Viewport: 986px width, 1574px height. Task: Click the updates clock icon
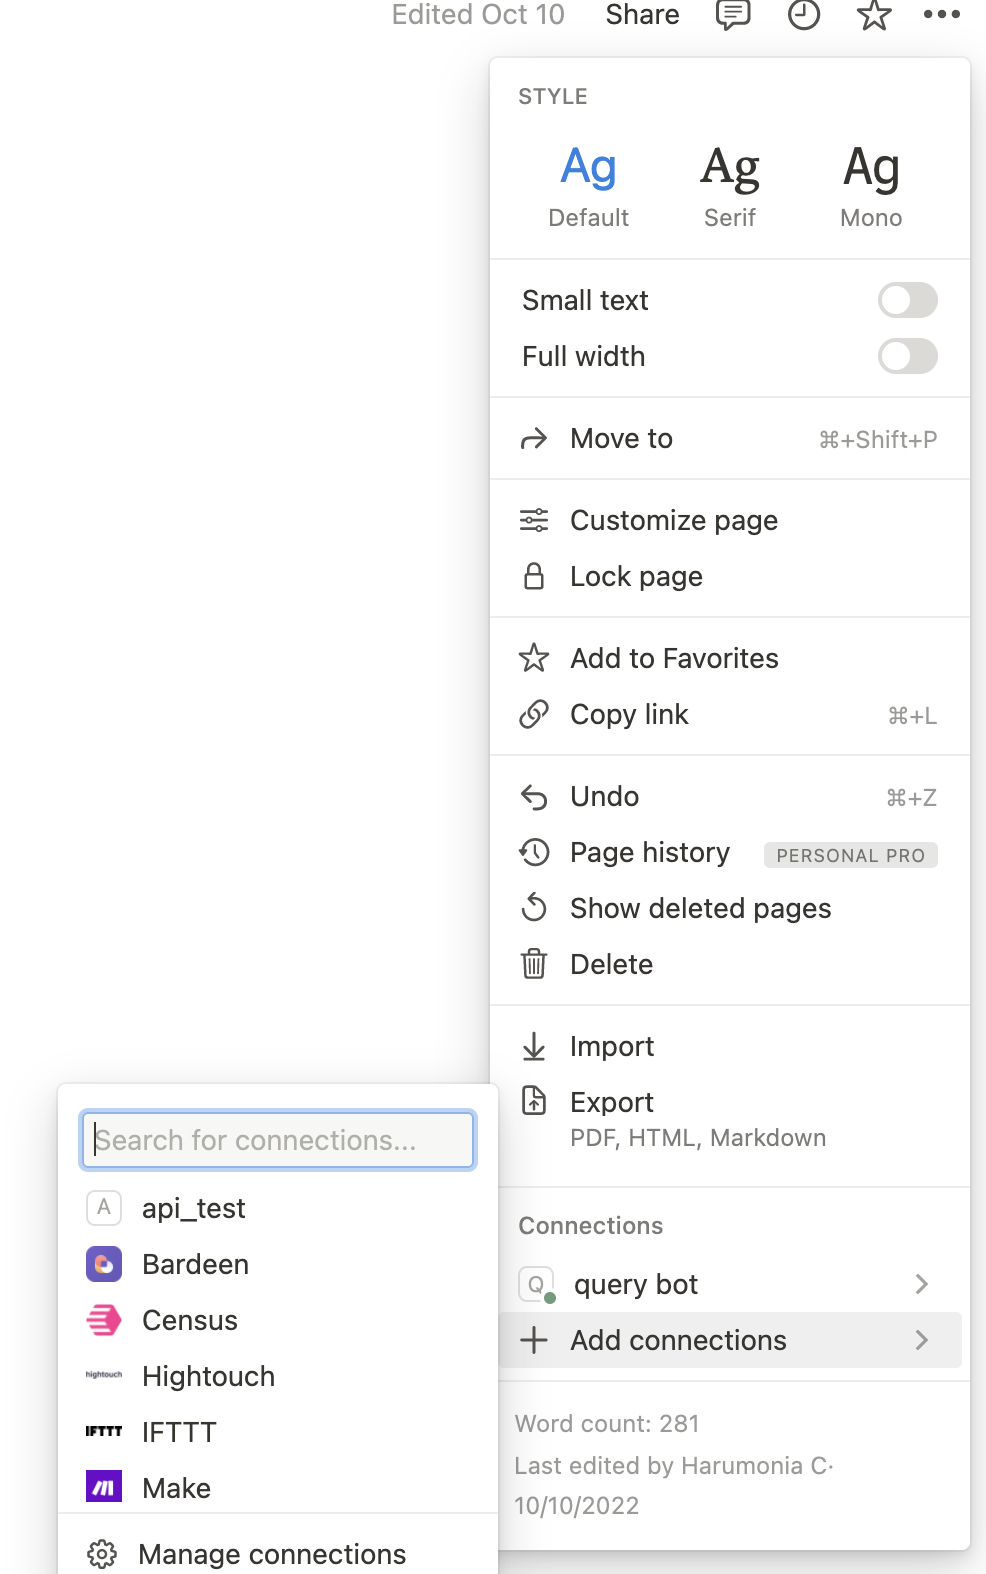pos(804,15)
